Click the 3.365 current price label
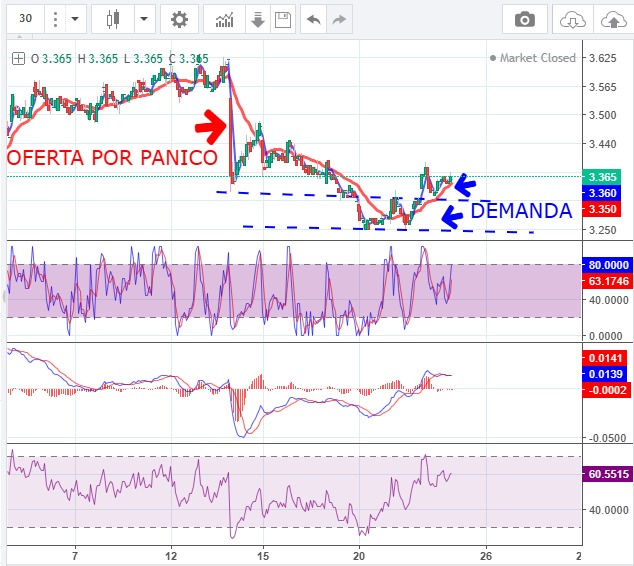The height and width of the screenshot is (566, 634). pos(602,177)
